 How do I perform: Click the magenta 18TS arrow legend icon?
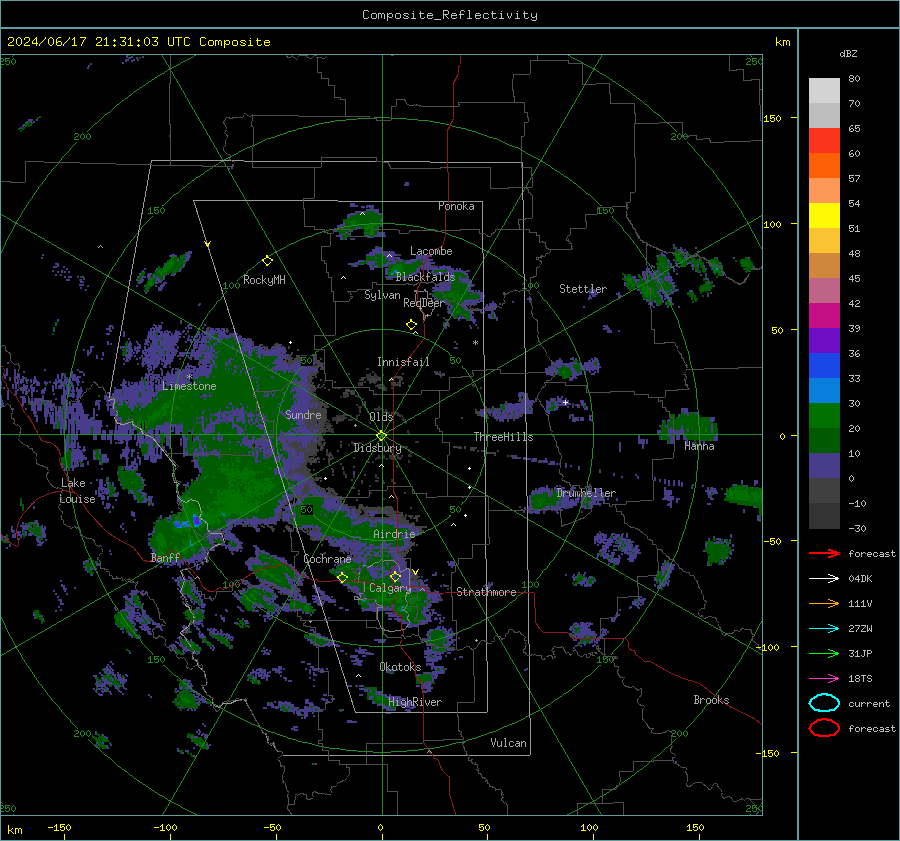(824, 679)
